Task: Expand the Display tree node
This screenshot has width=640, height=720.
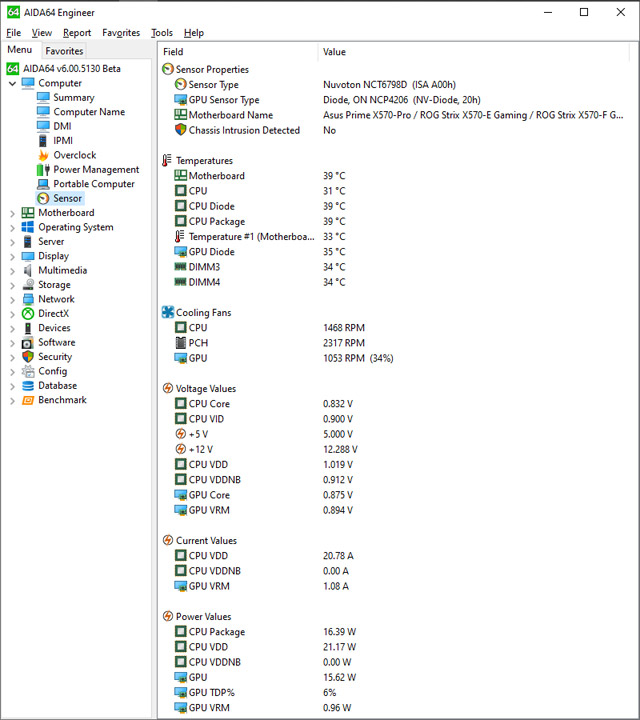Action: (12, 256)
